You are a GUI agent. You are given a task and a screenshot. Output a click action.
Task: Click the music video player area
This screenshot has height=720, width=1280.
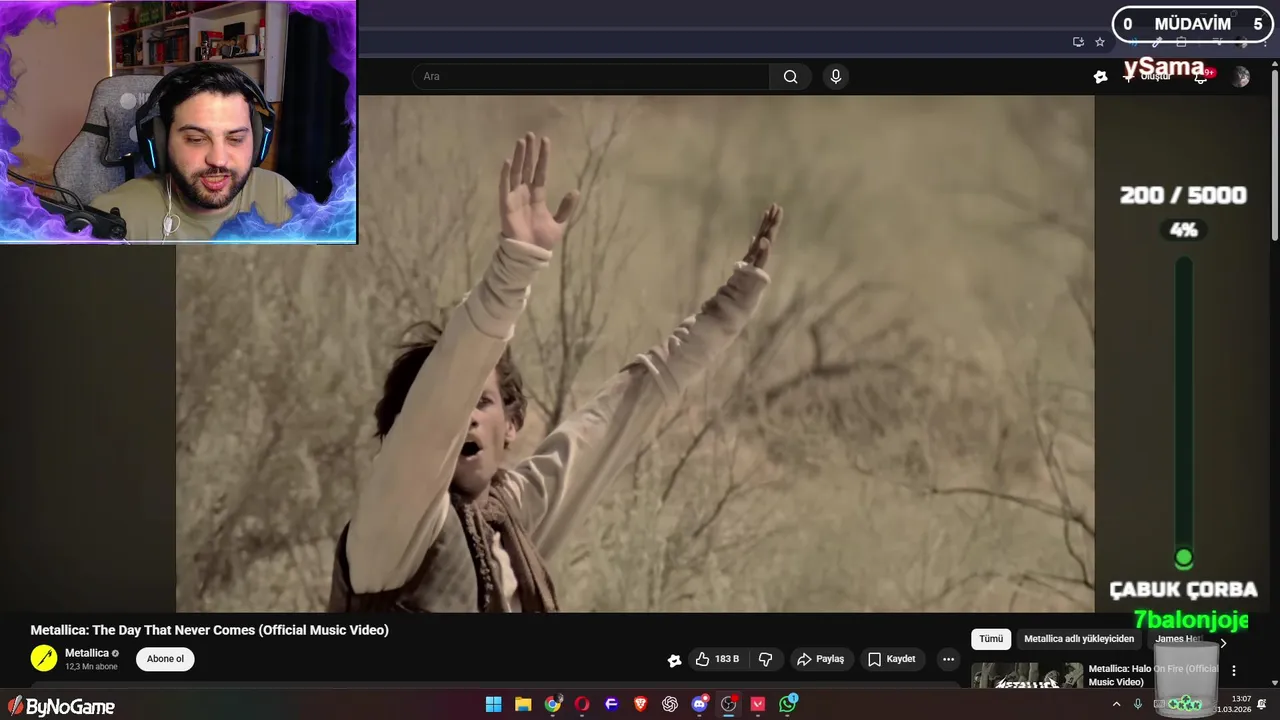(635, 353)
